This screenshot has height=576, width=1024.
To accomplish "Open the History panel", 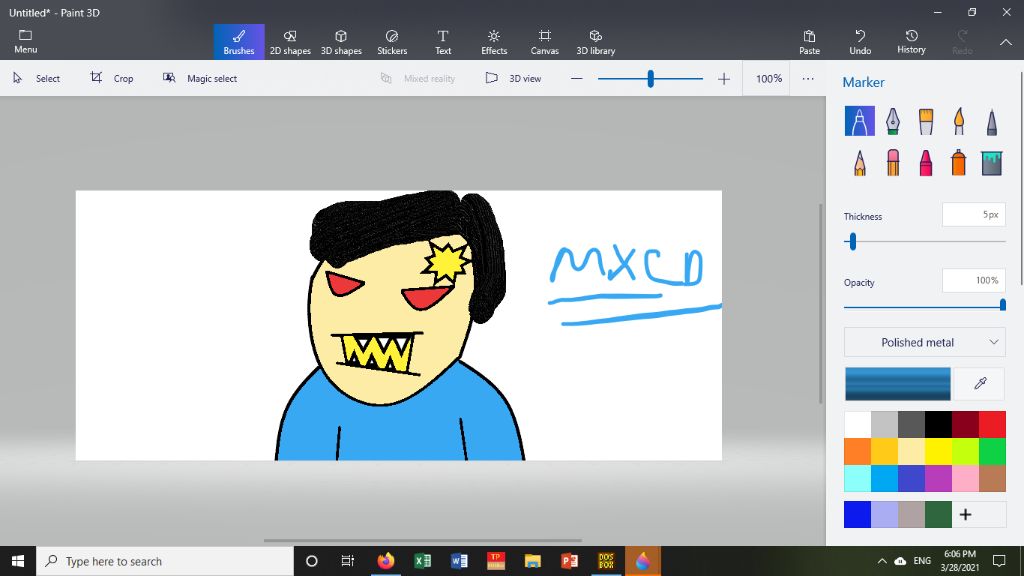I will click(x=911, y=42).
